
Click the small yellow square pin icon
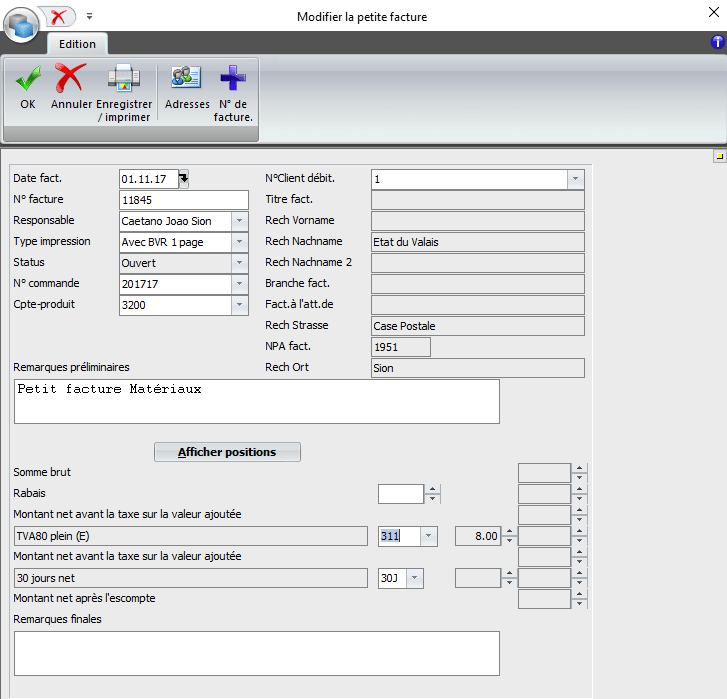[720, 156]
